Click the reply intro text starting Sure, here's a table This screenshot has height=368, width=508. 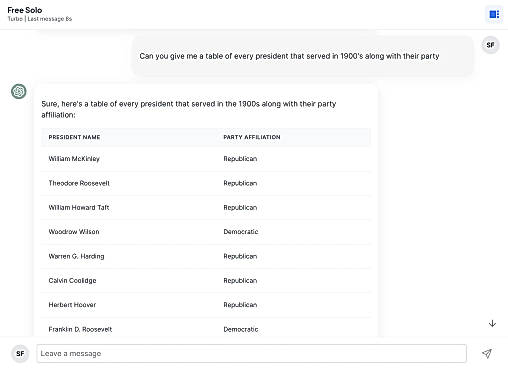[189, 109]
